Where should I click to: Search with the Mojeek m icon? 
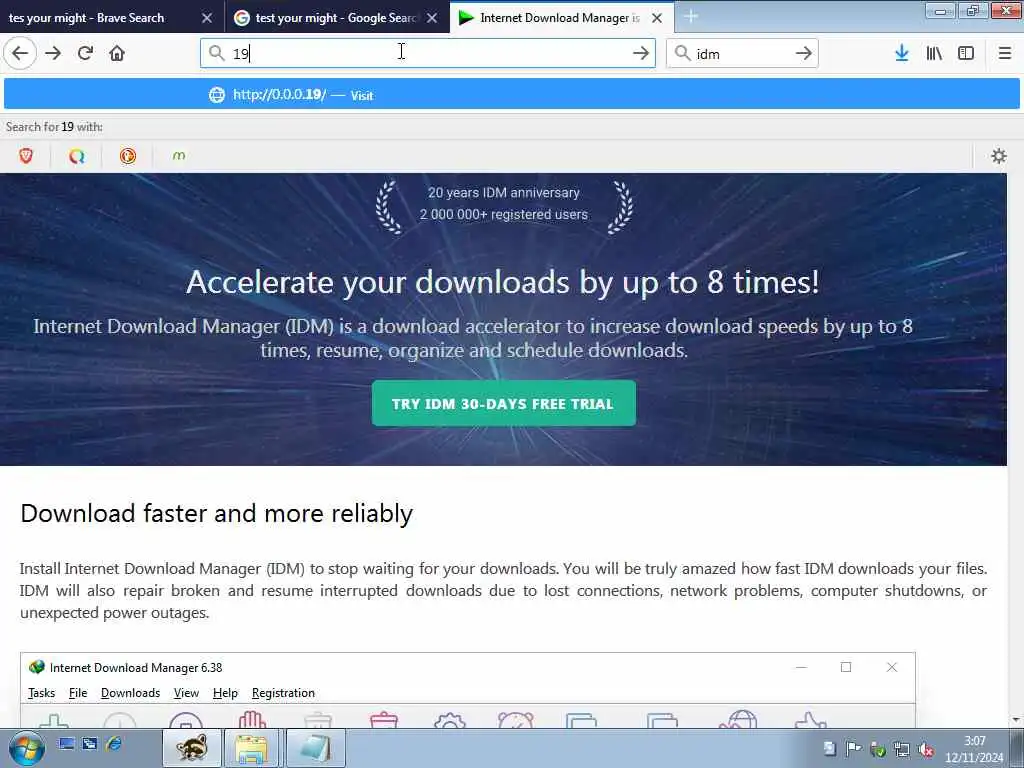178,155
